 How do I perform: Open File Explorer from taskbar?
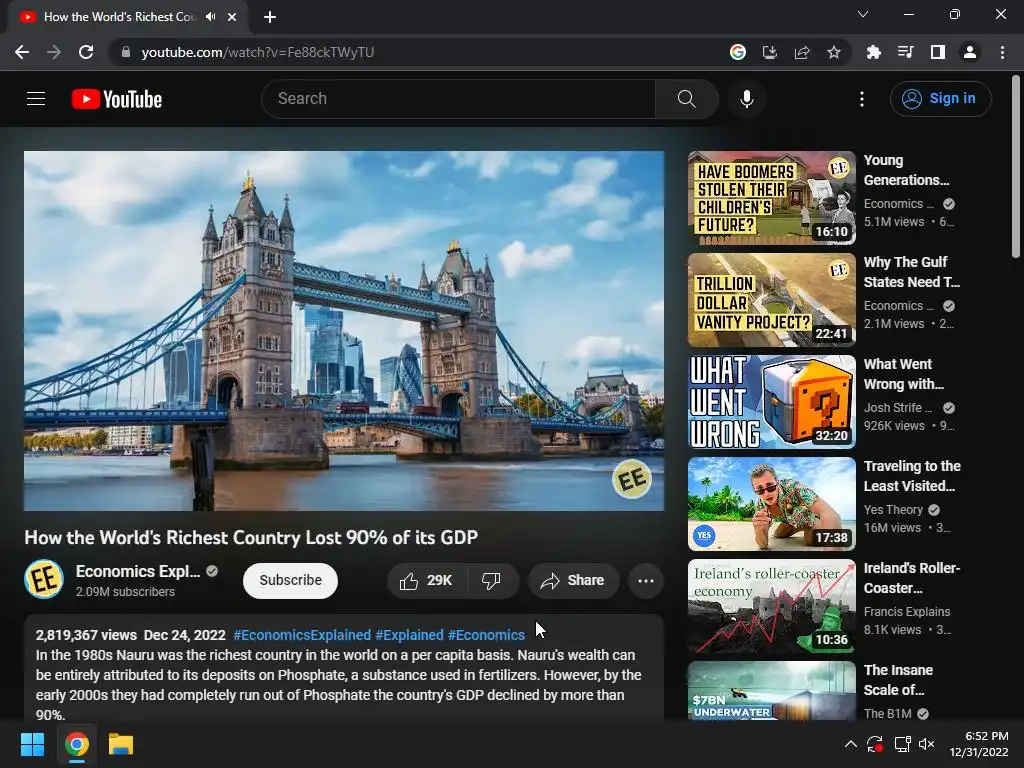coord(121,744)
